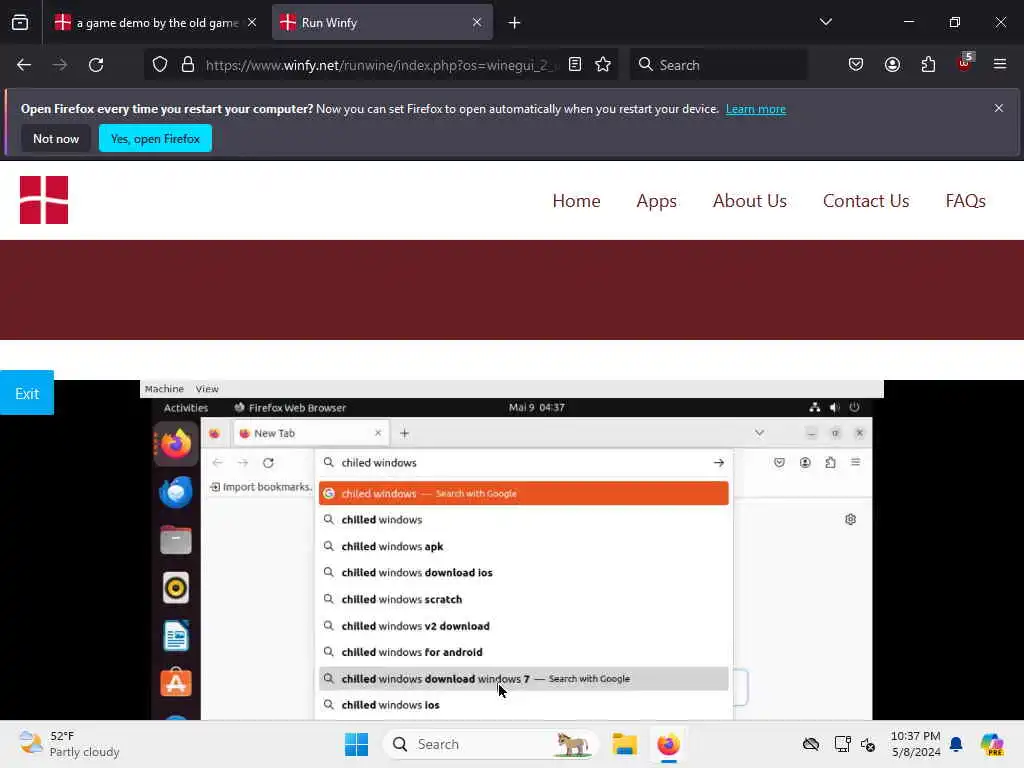Open the Pocket save icon in the outer toolbar
The height and width of the screenshot is (768, 1024).
point(856,64)
